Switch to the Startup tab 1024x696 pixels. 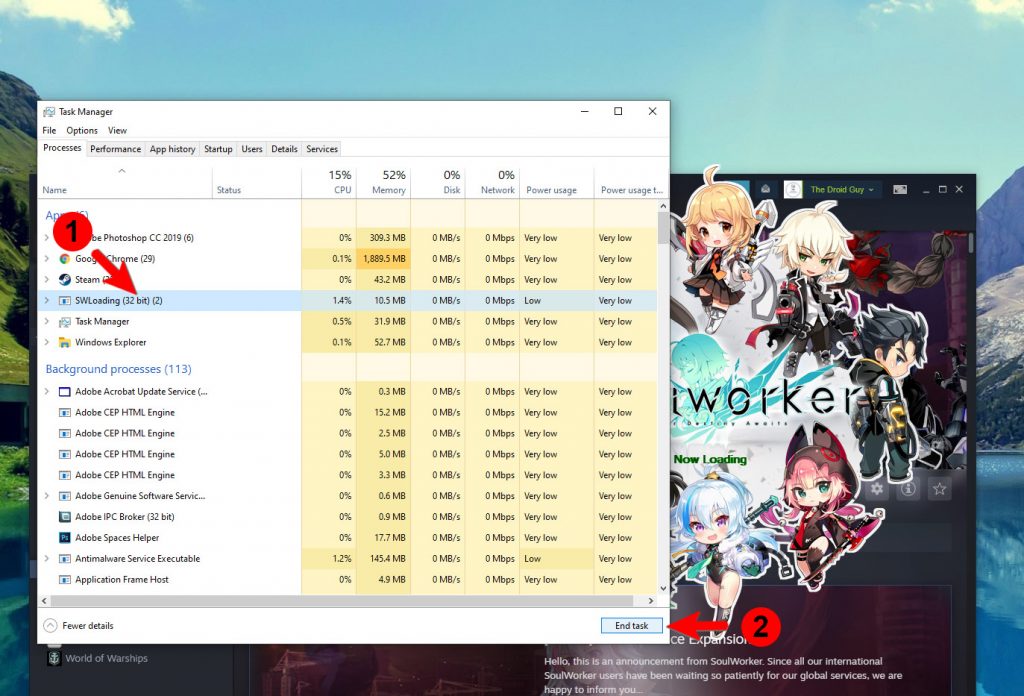pos(218,149)
